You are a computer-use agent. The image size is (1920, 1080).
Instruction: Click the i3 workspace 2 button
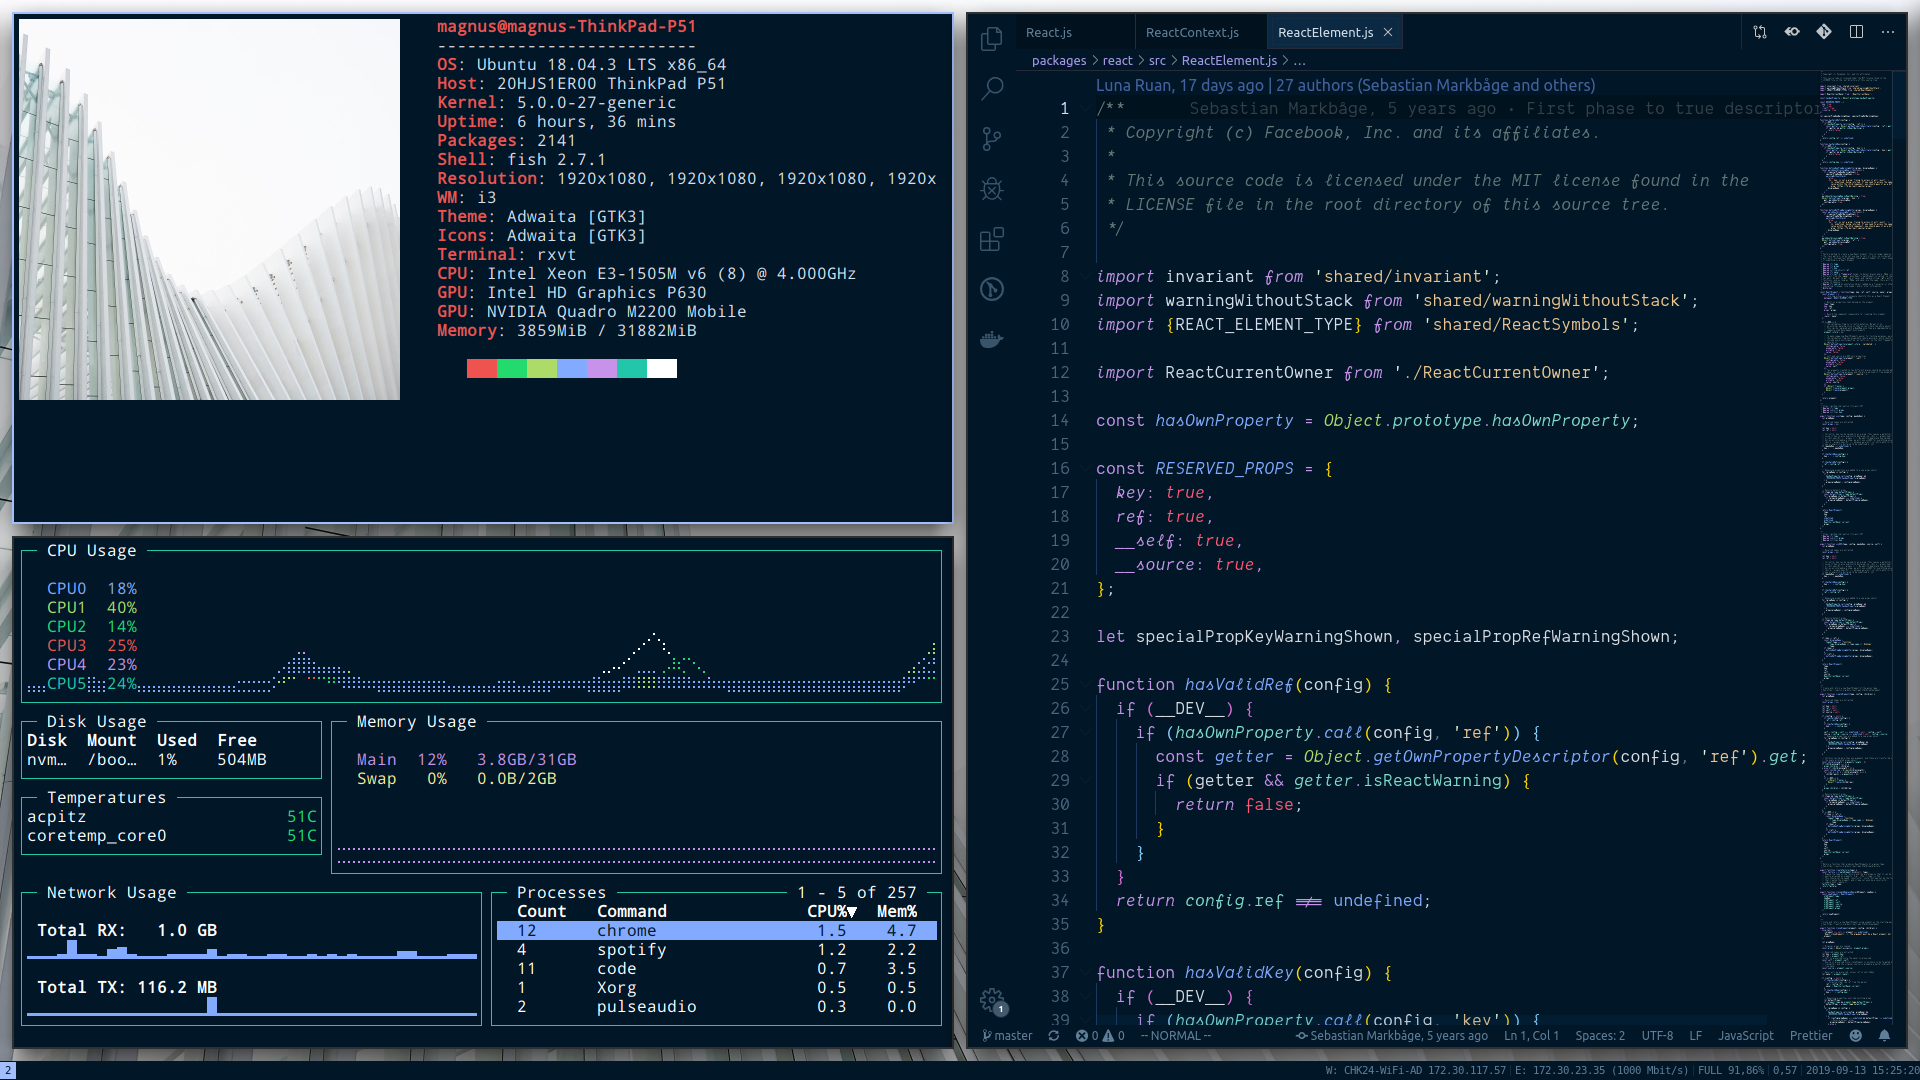click(8, 1070)
